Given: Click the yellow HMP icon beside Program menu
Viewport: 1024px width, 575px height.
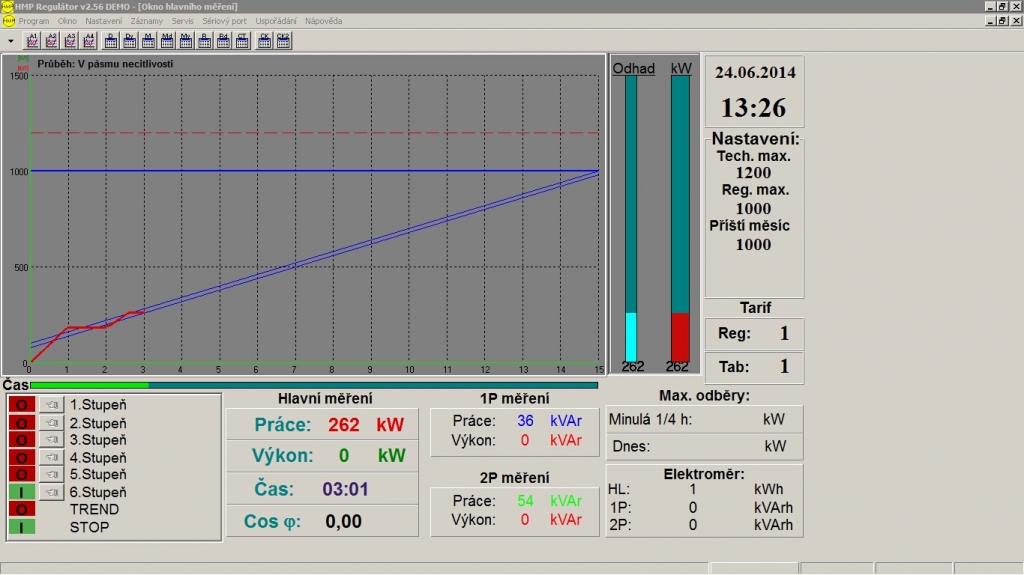Looking at the screenshot, I should click(8, 21).
